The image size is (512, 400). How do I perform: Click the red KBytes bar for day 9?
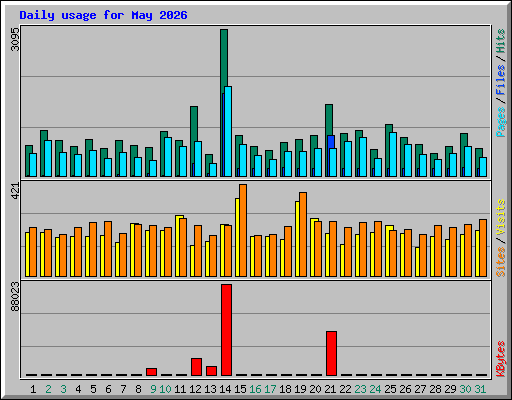[151, 372]
